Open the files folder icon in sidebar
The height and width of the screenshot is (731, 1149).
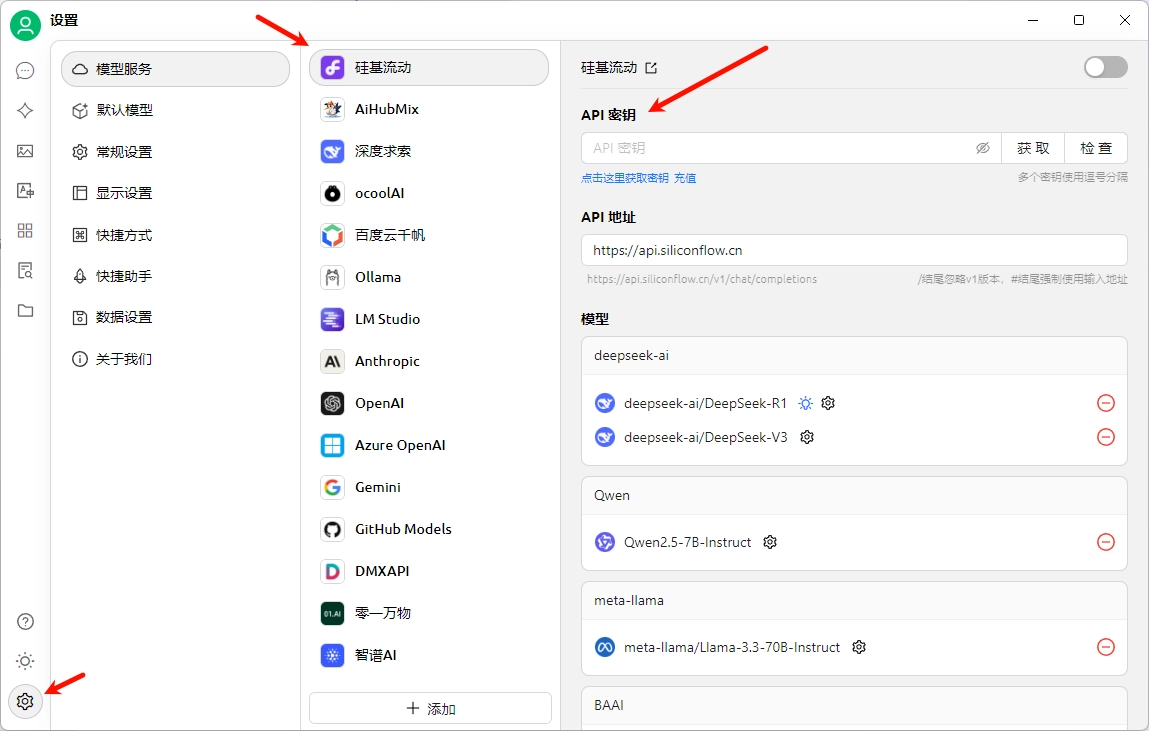click(25, 311)
